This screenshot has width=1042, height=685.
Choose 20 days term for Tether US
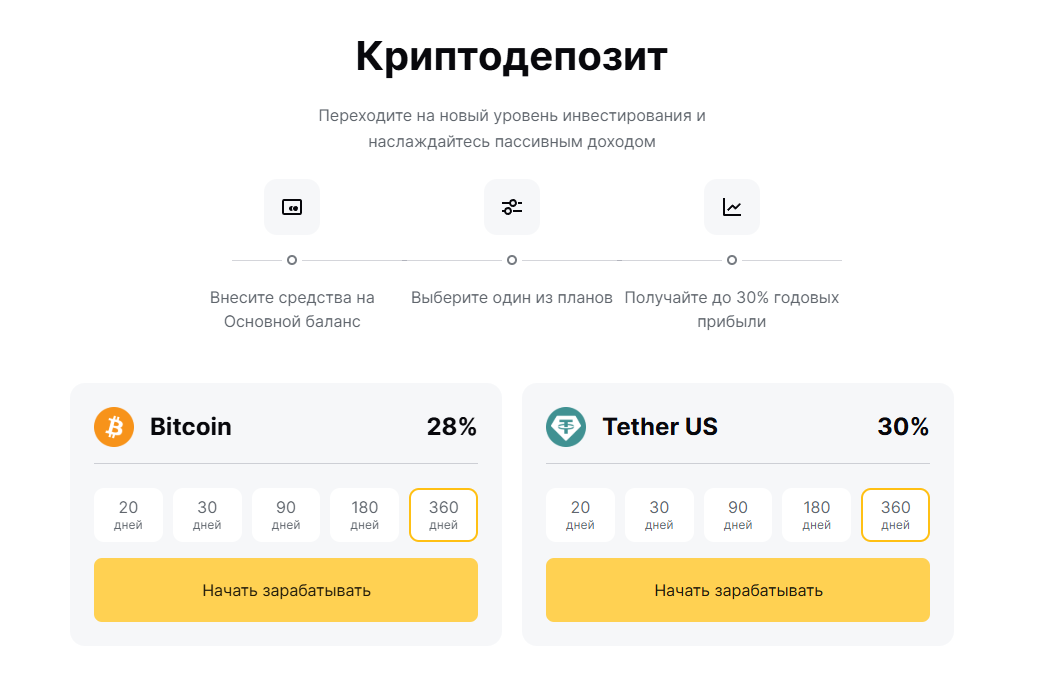coord(580,515)
